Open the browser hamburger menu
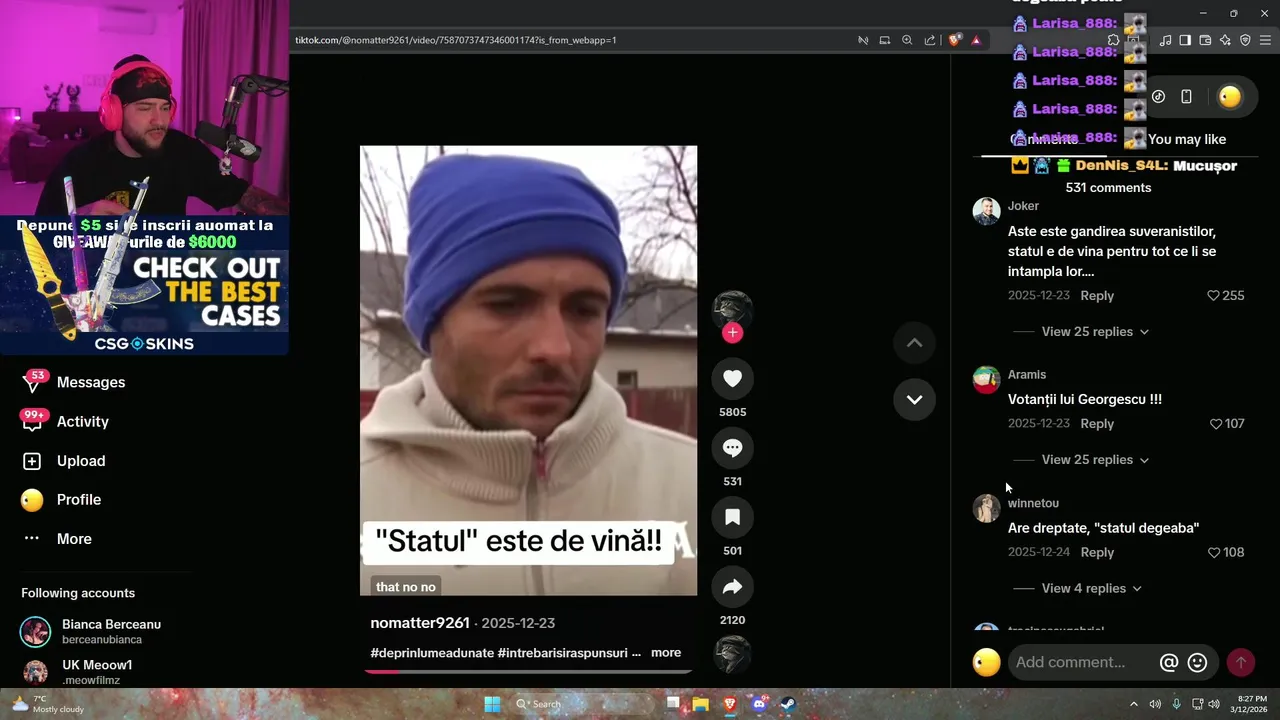 (1265, 40)
